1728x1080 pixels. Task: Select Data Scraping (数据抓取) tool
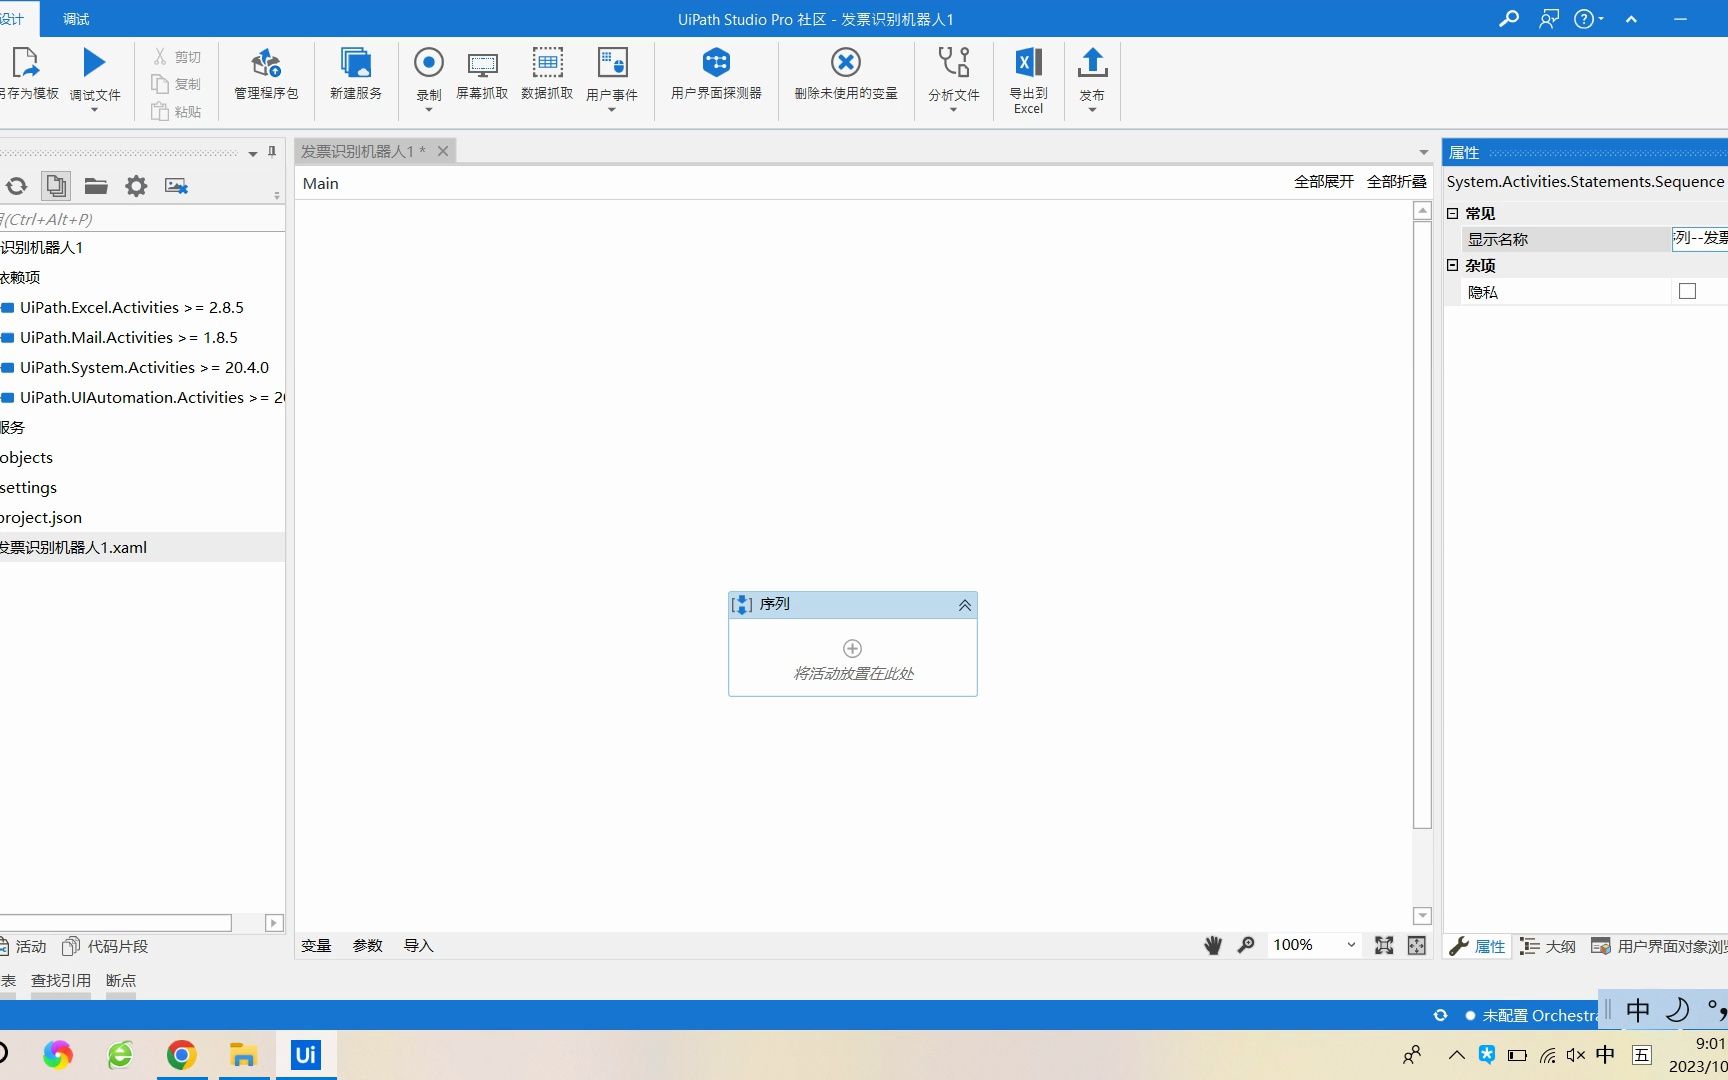click(x=547, y=74)
